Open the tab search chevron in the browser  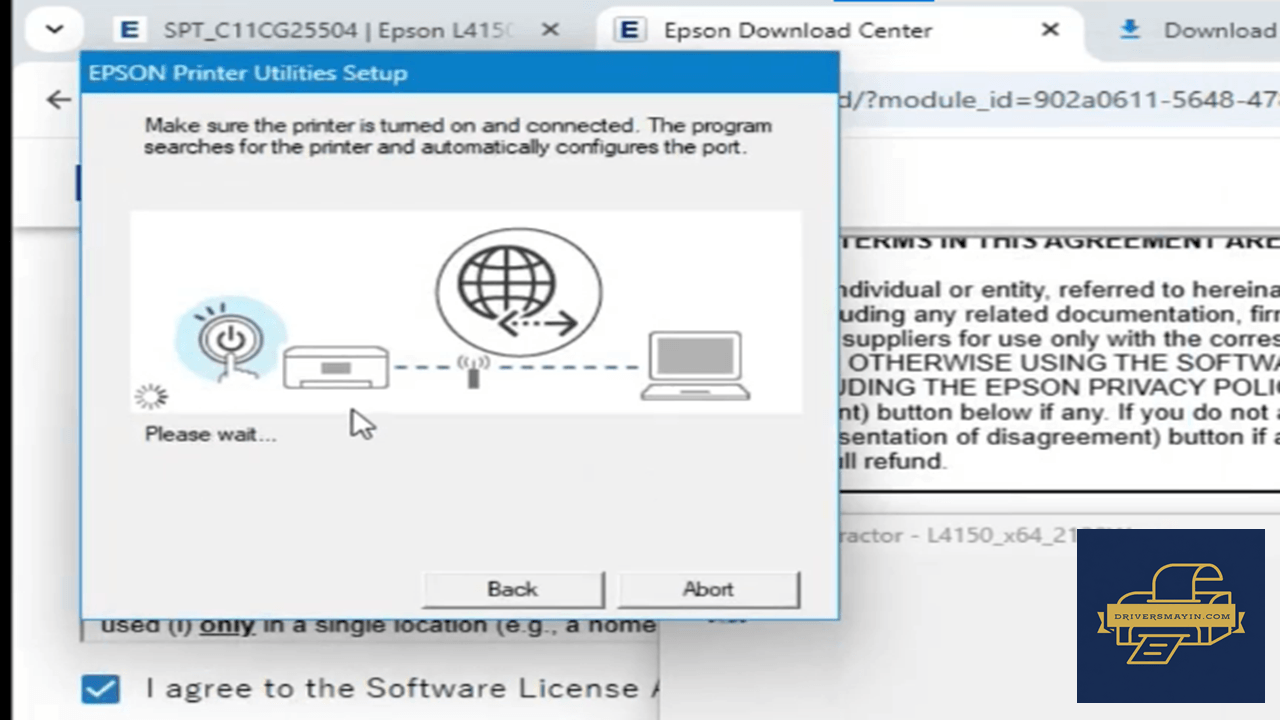pos(54,30)
